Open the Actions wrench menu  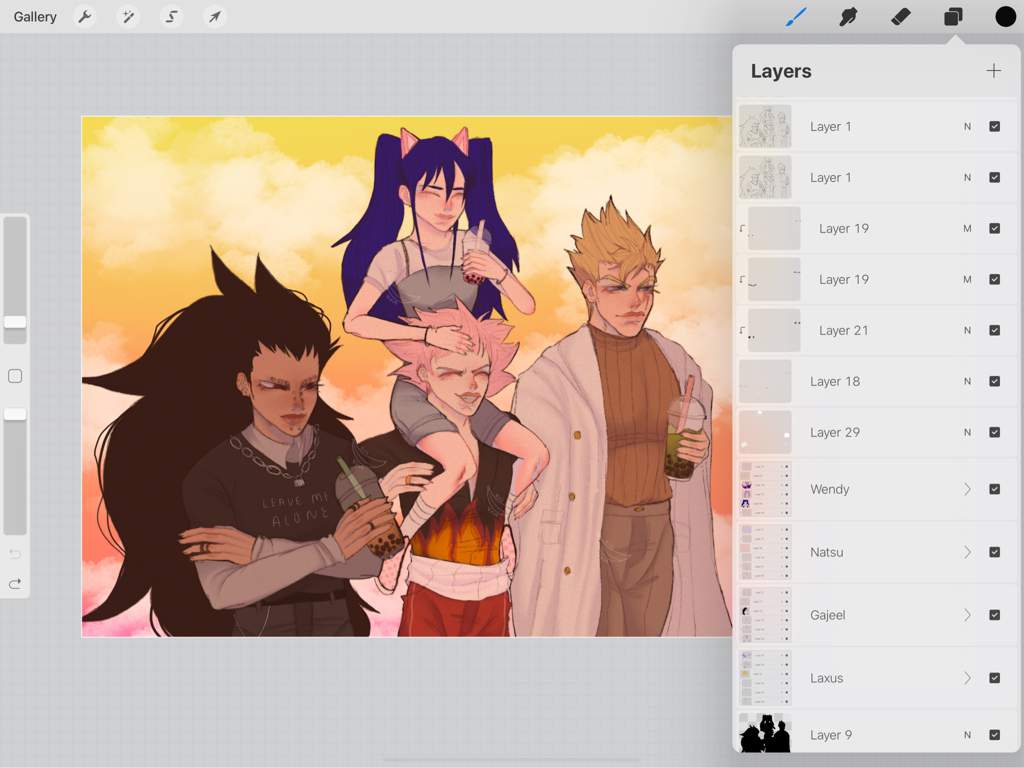(85, 16)
